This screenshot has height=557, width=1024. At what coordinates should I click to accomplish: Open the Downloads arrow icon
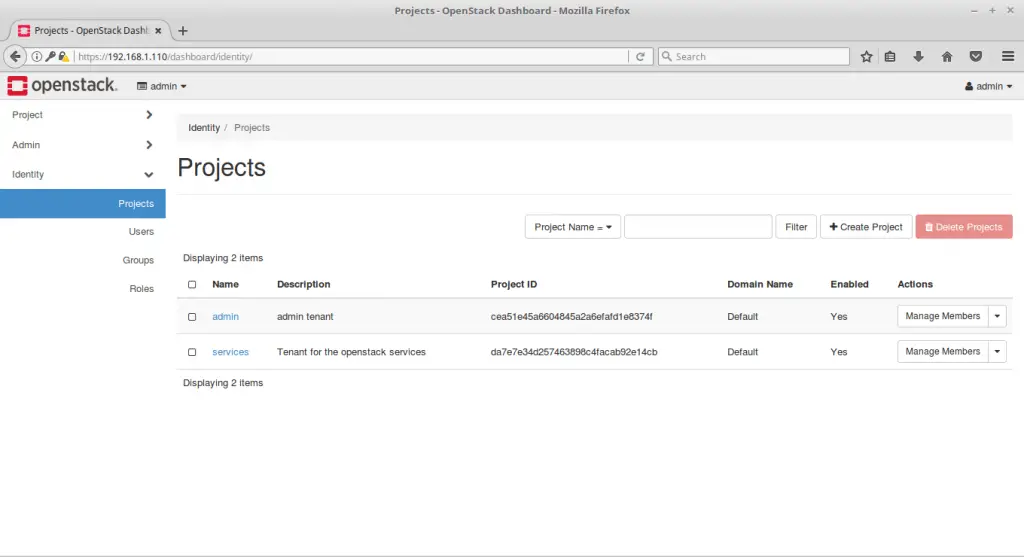click(918, 57)
